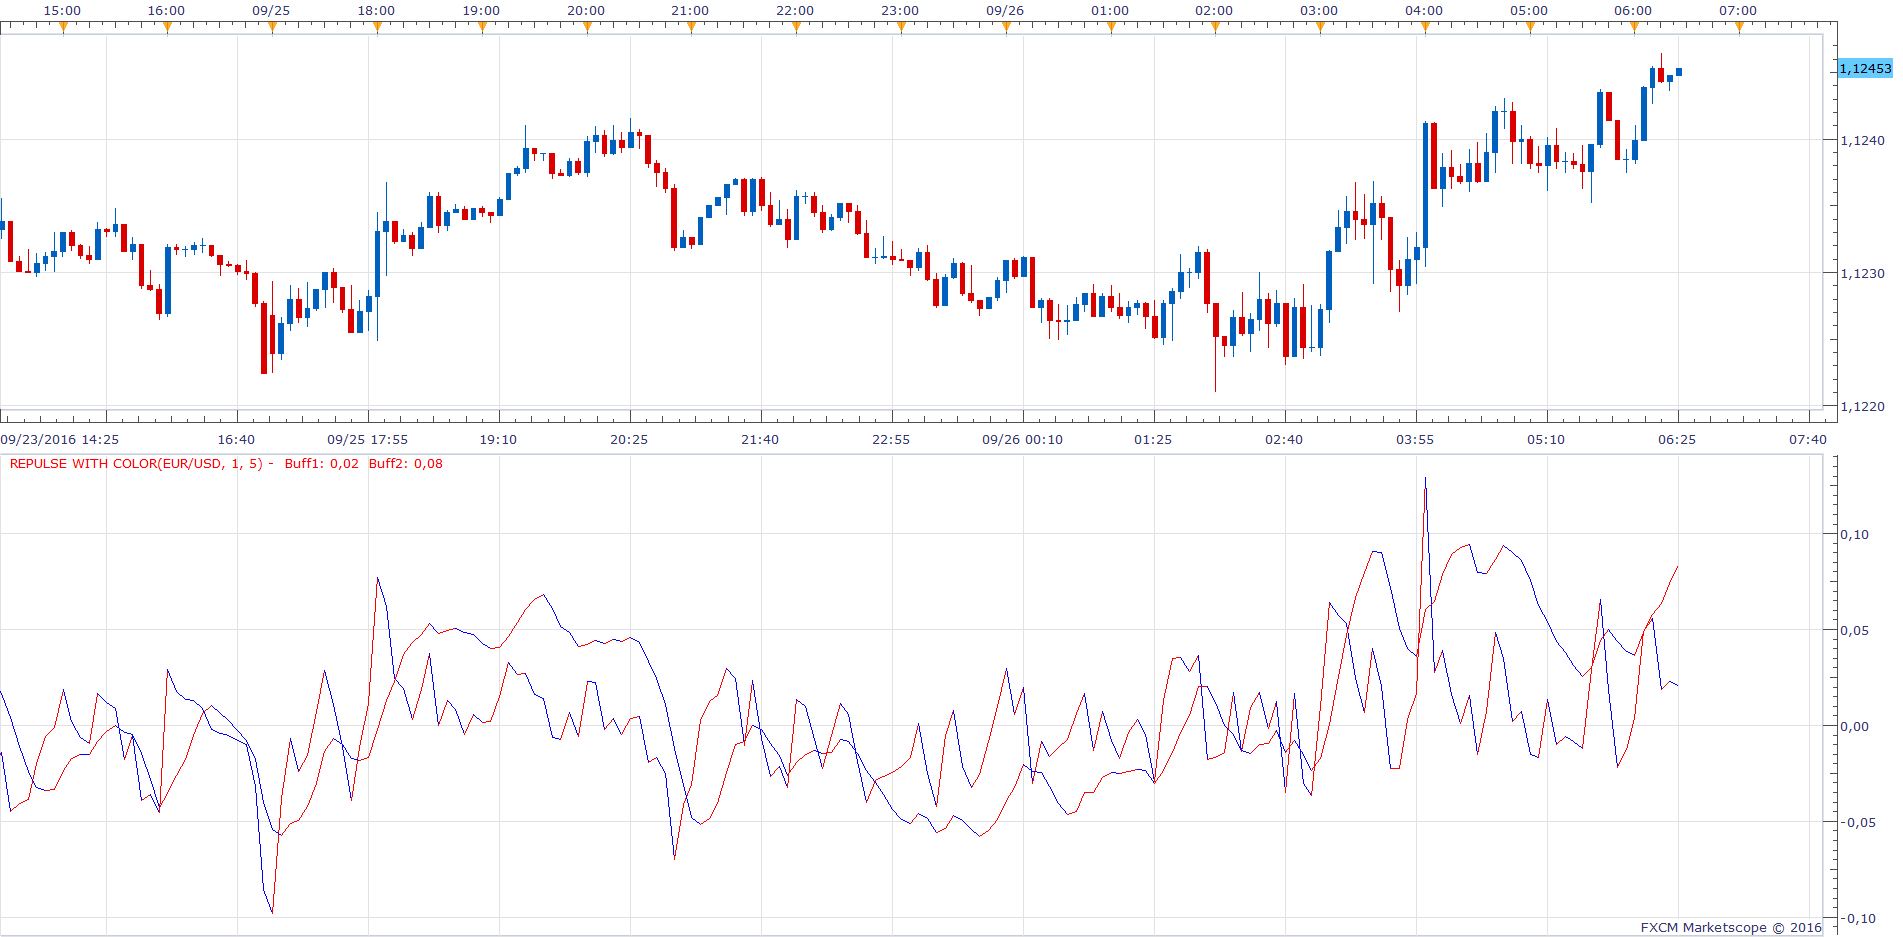Click the orange marker under 18:00

[x=377, y=28]
